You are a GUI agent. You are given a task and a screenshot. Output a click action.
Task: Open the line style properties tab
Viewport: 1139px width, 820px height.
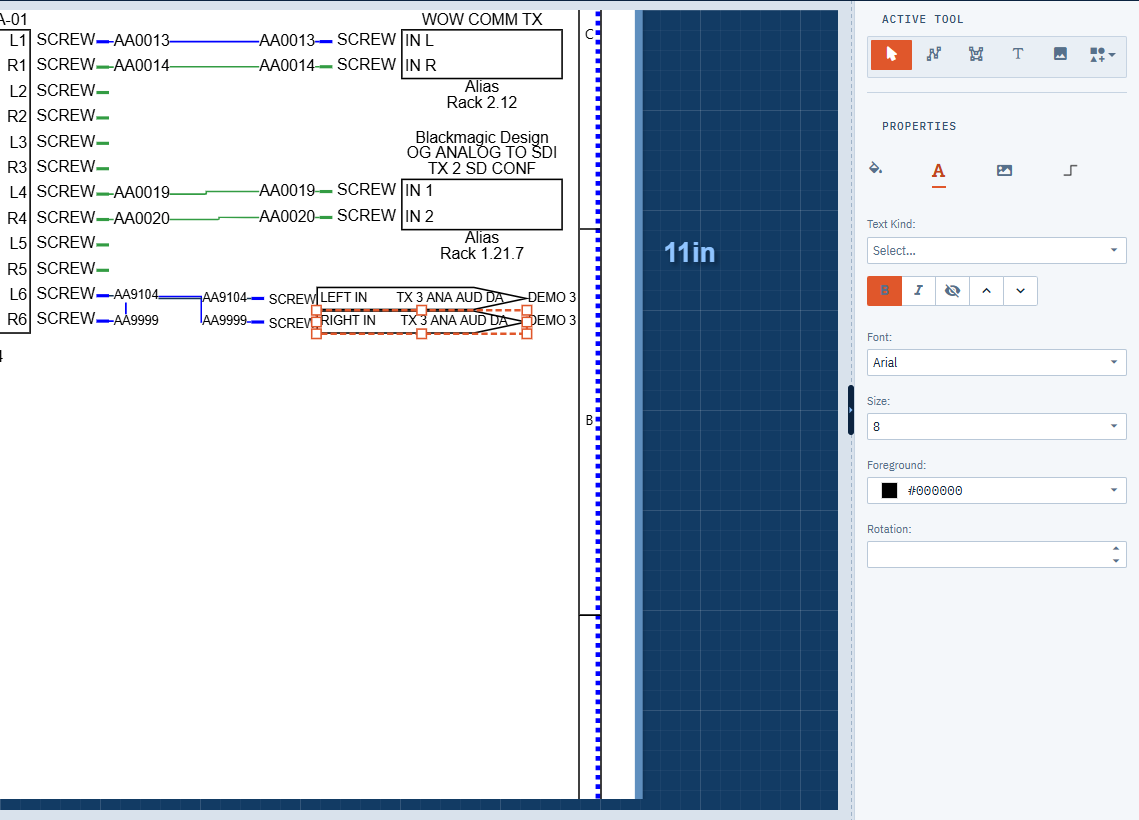1070,171
